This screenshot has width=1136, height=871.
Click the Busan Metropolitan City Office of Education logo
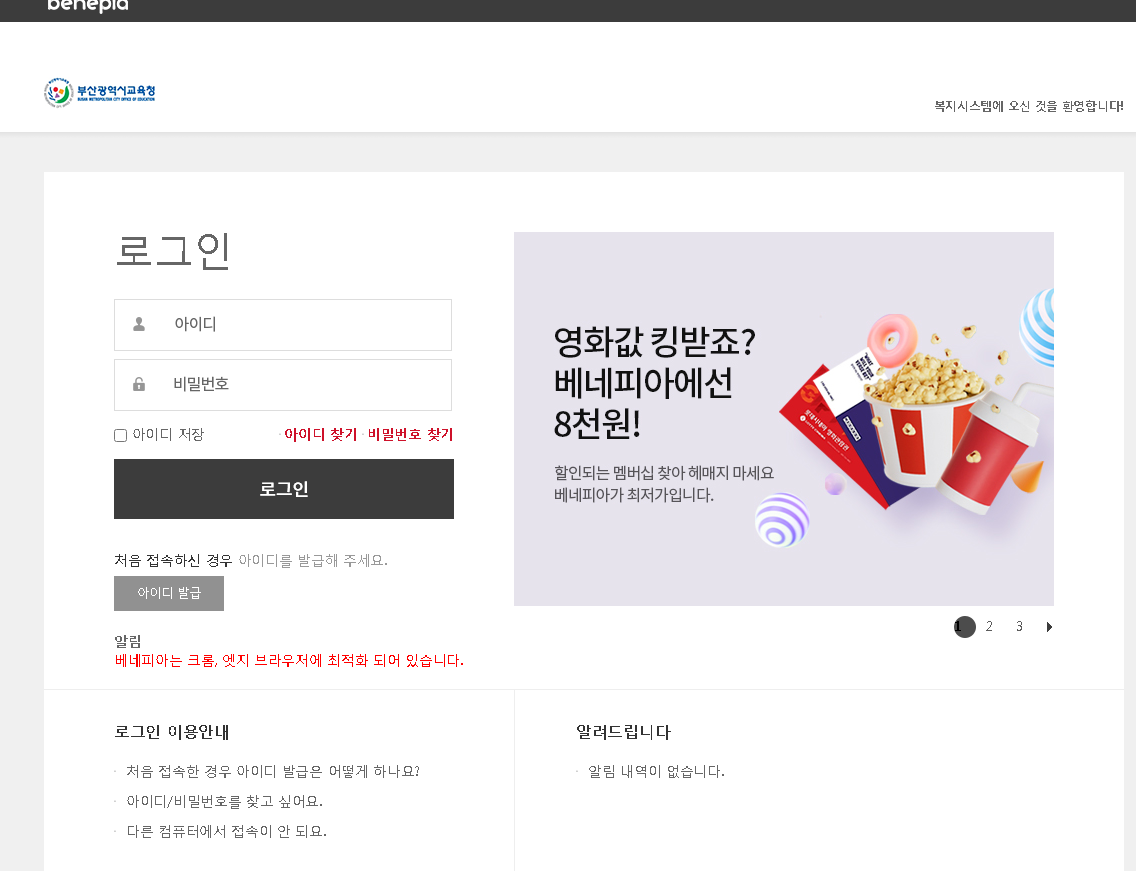[x=100, y=91]
